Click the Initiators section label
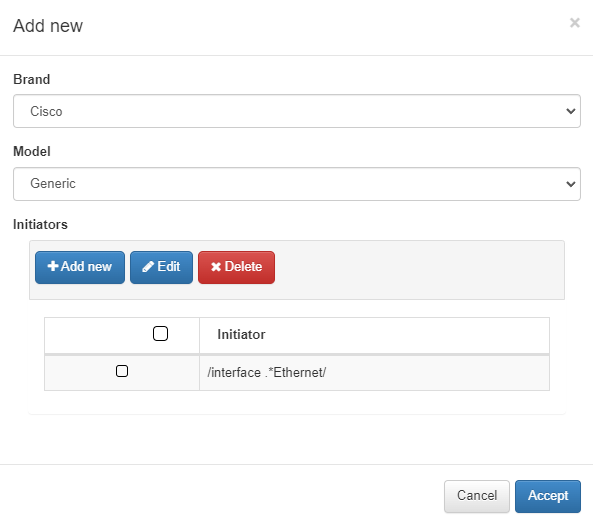 click(x=40, y=225)
